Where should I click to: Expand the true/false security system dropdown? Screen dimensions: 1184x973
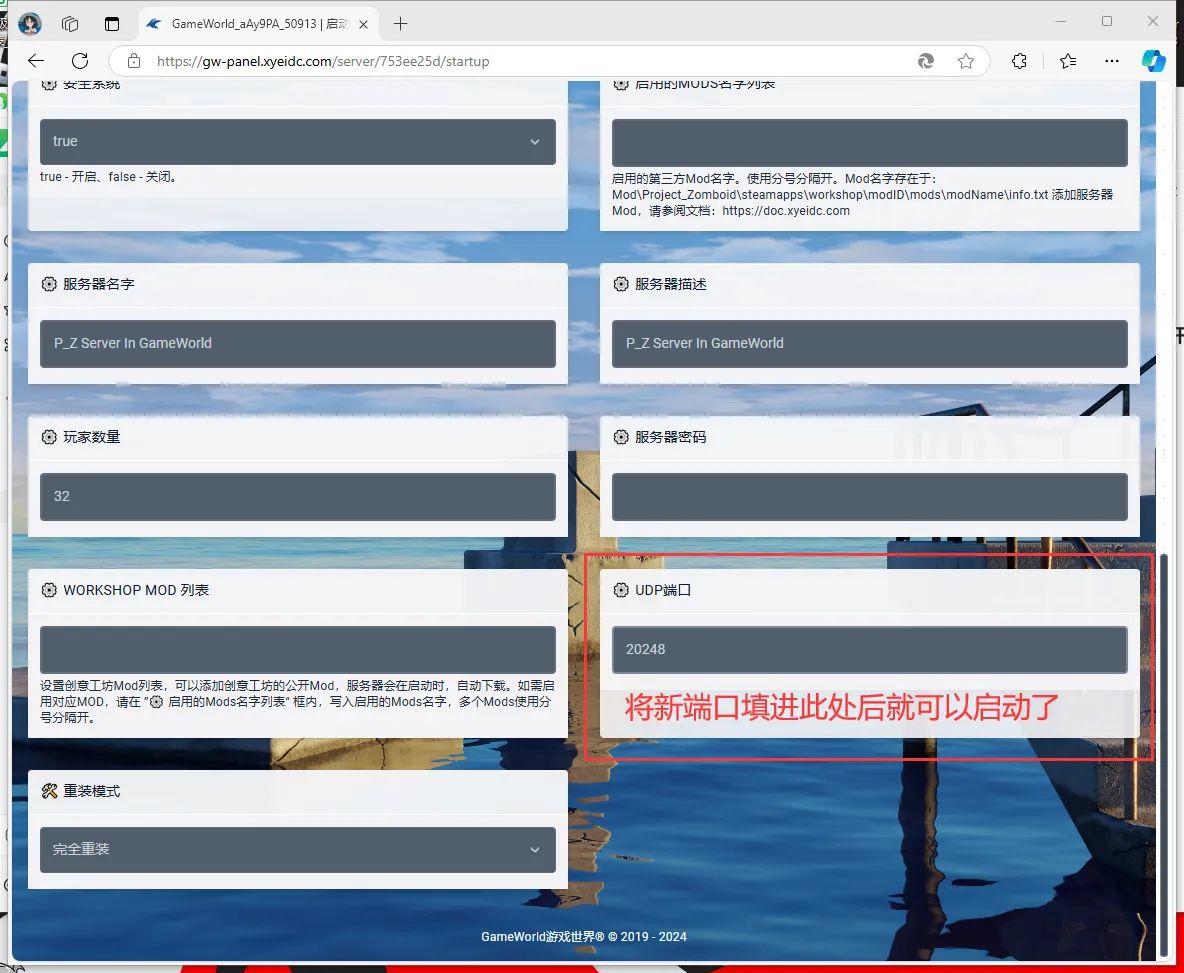coord(297,142)
